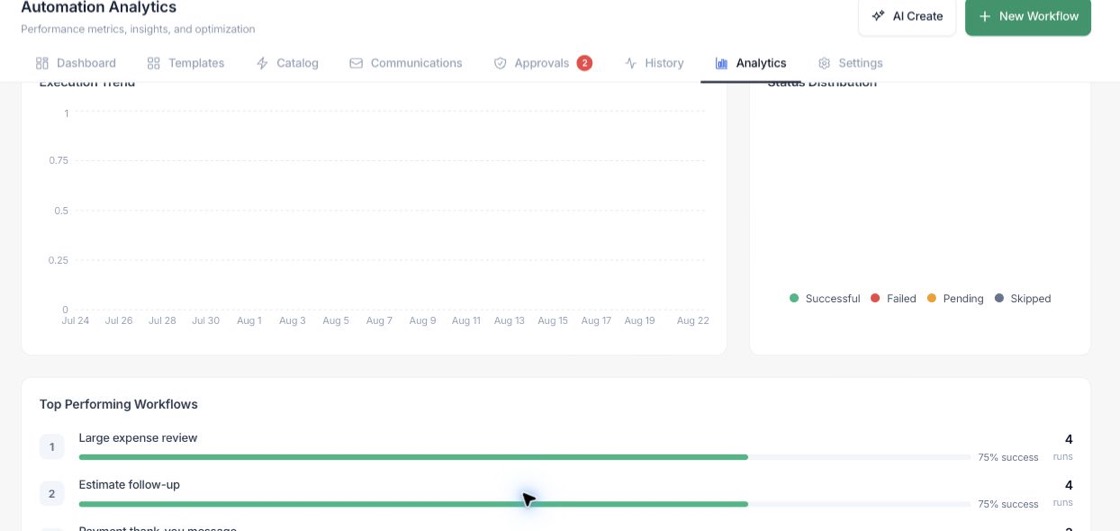
Task: Click the Aug 11 axis label
Action: tap(466, 321)
